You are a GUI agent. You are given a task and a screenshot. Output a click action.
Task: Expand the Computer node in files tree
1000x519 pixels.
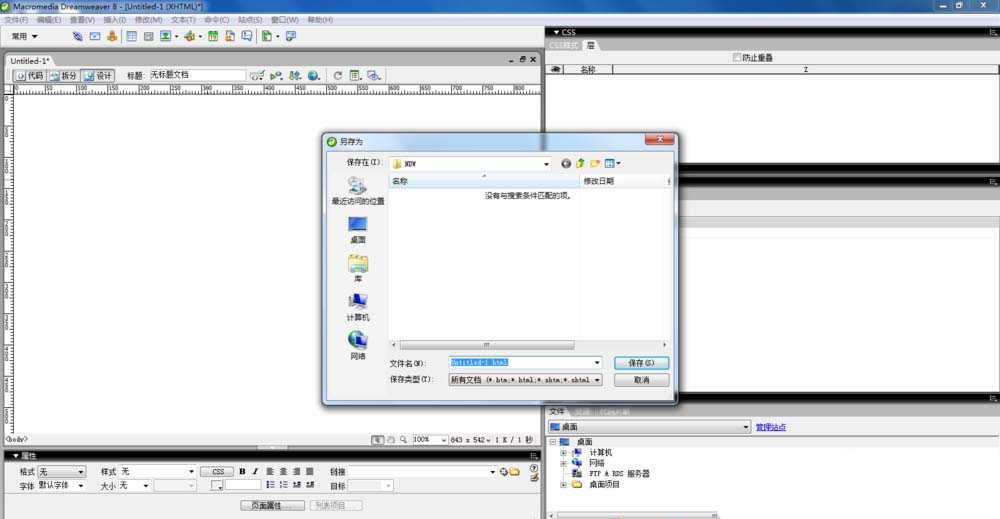pos(563,453)
